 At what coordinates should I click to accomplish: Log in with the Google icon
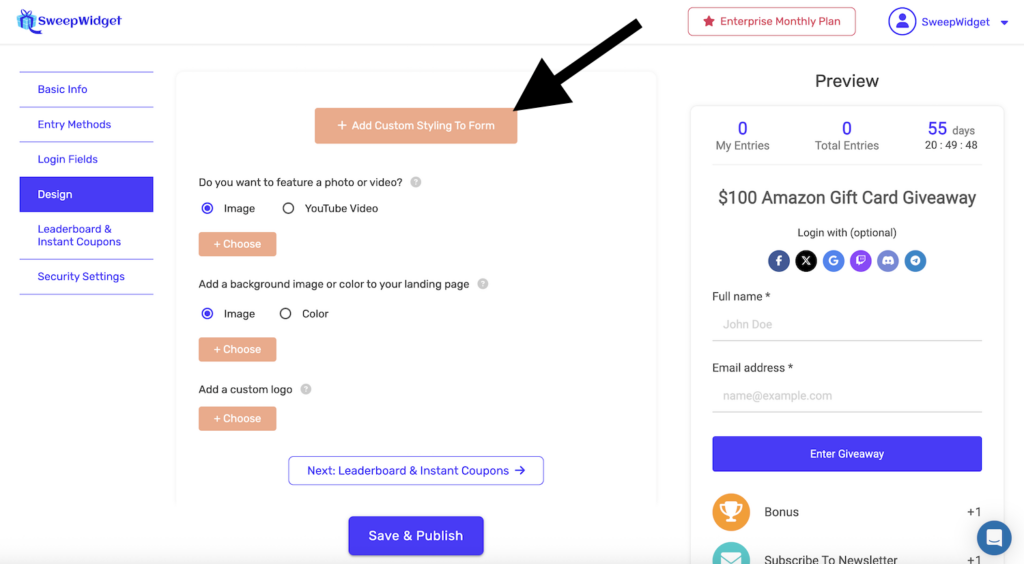click(833, 262)
